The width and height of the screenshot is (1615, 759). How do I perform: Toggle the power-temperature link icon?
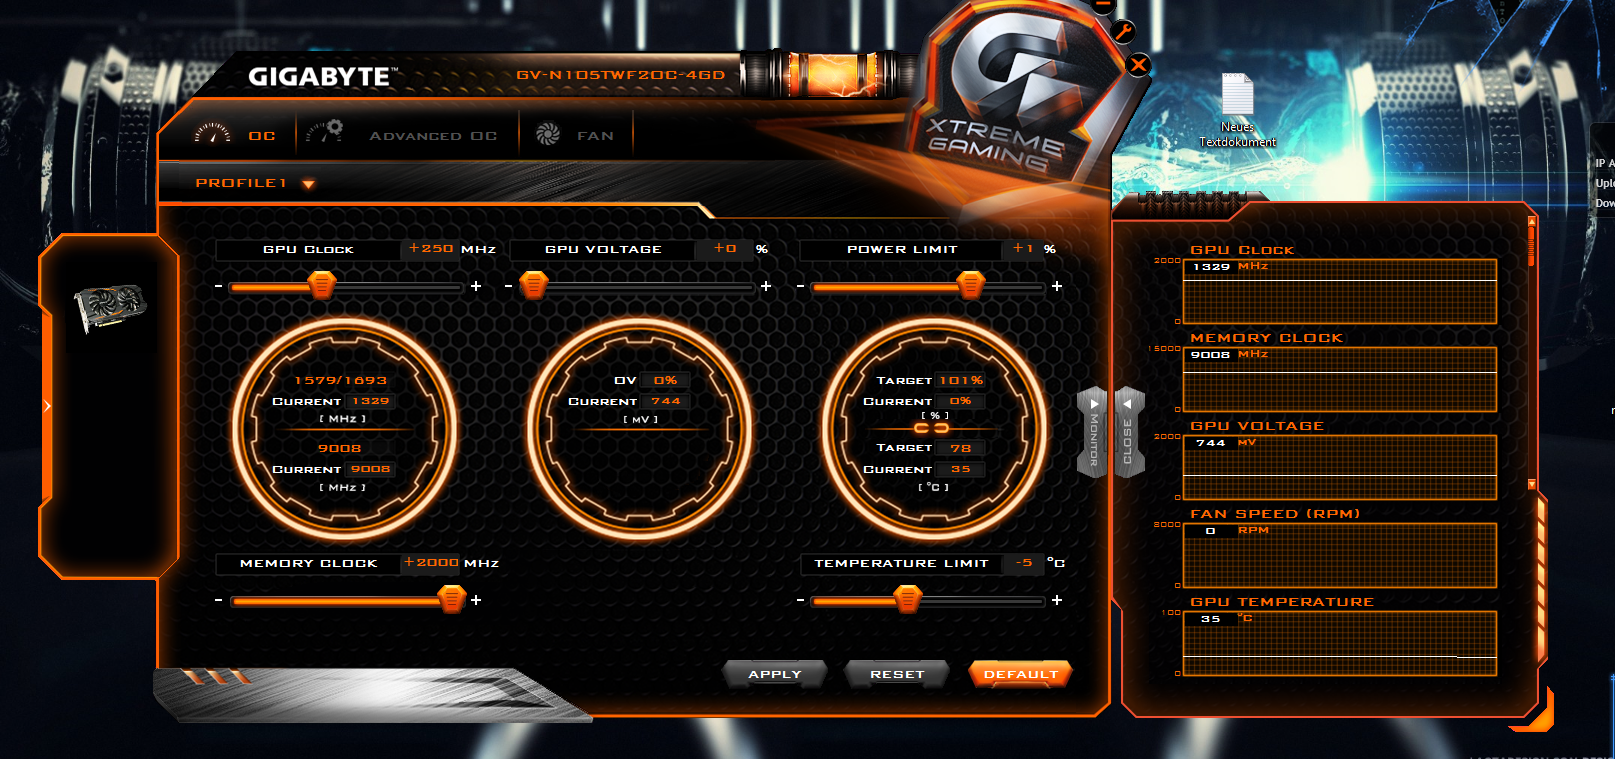931,428
